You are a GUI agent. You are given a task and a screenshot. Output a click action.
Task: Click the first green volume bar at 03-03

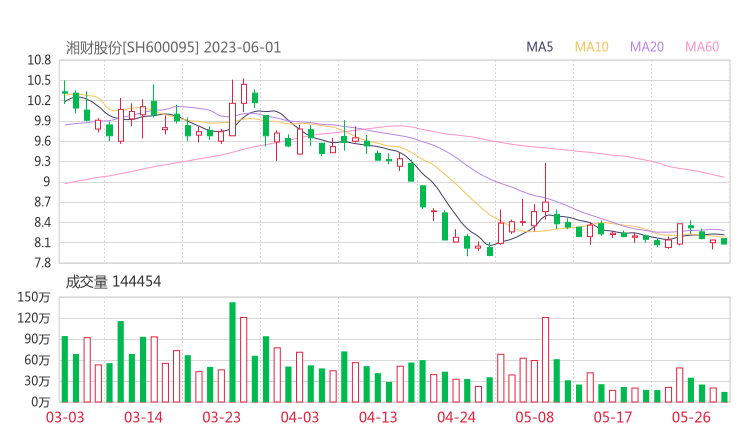[x=65, y=369]
